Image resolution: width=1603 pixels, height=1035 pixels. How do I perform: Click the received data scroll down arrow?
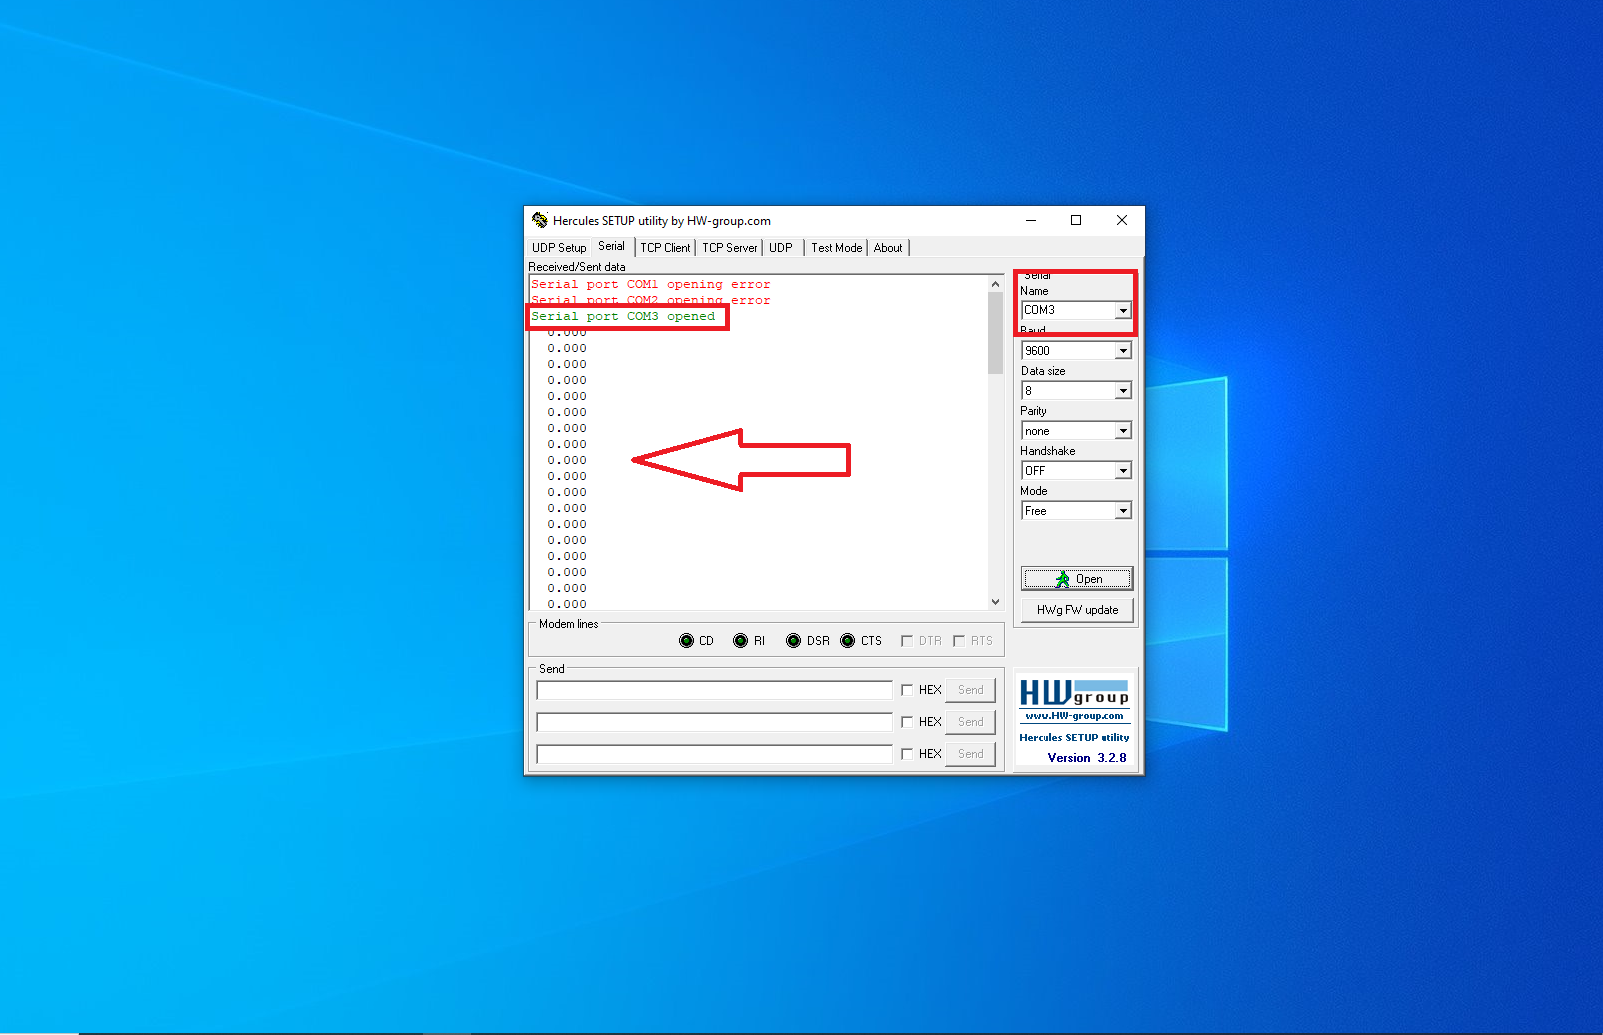995,602
